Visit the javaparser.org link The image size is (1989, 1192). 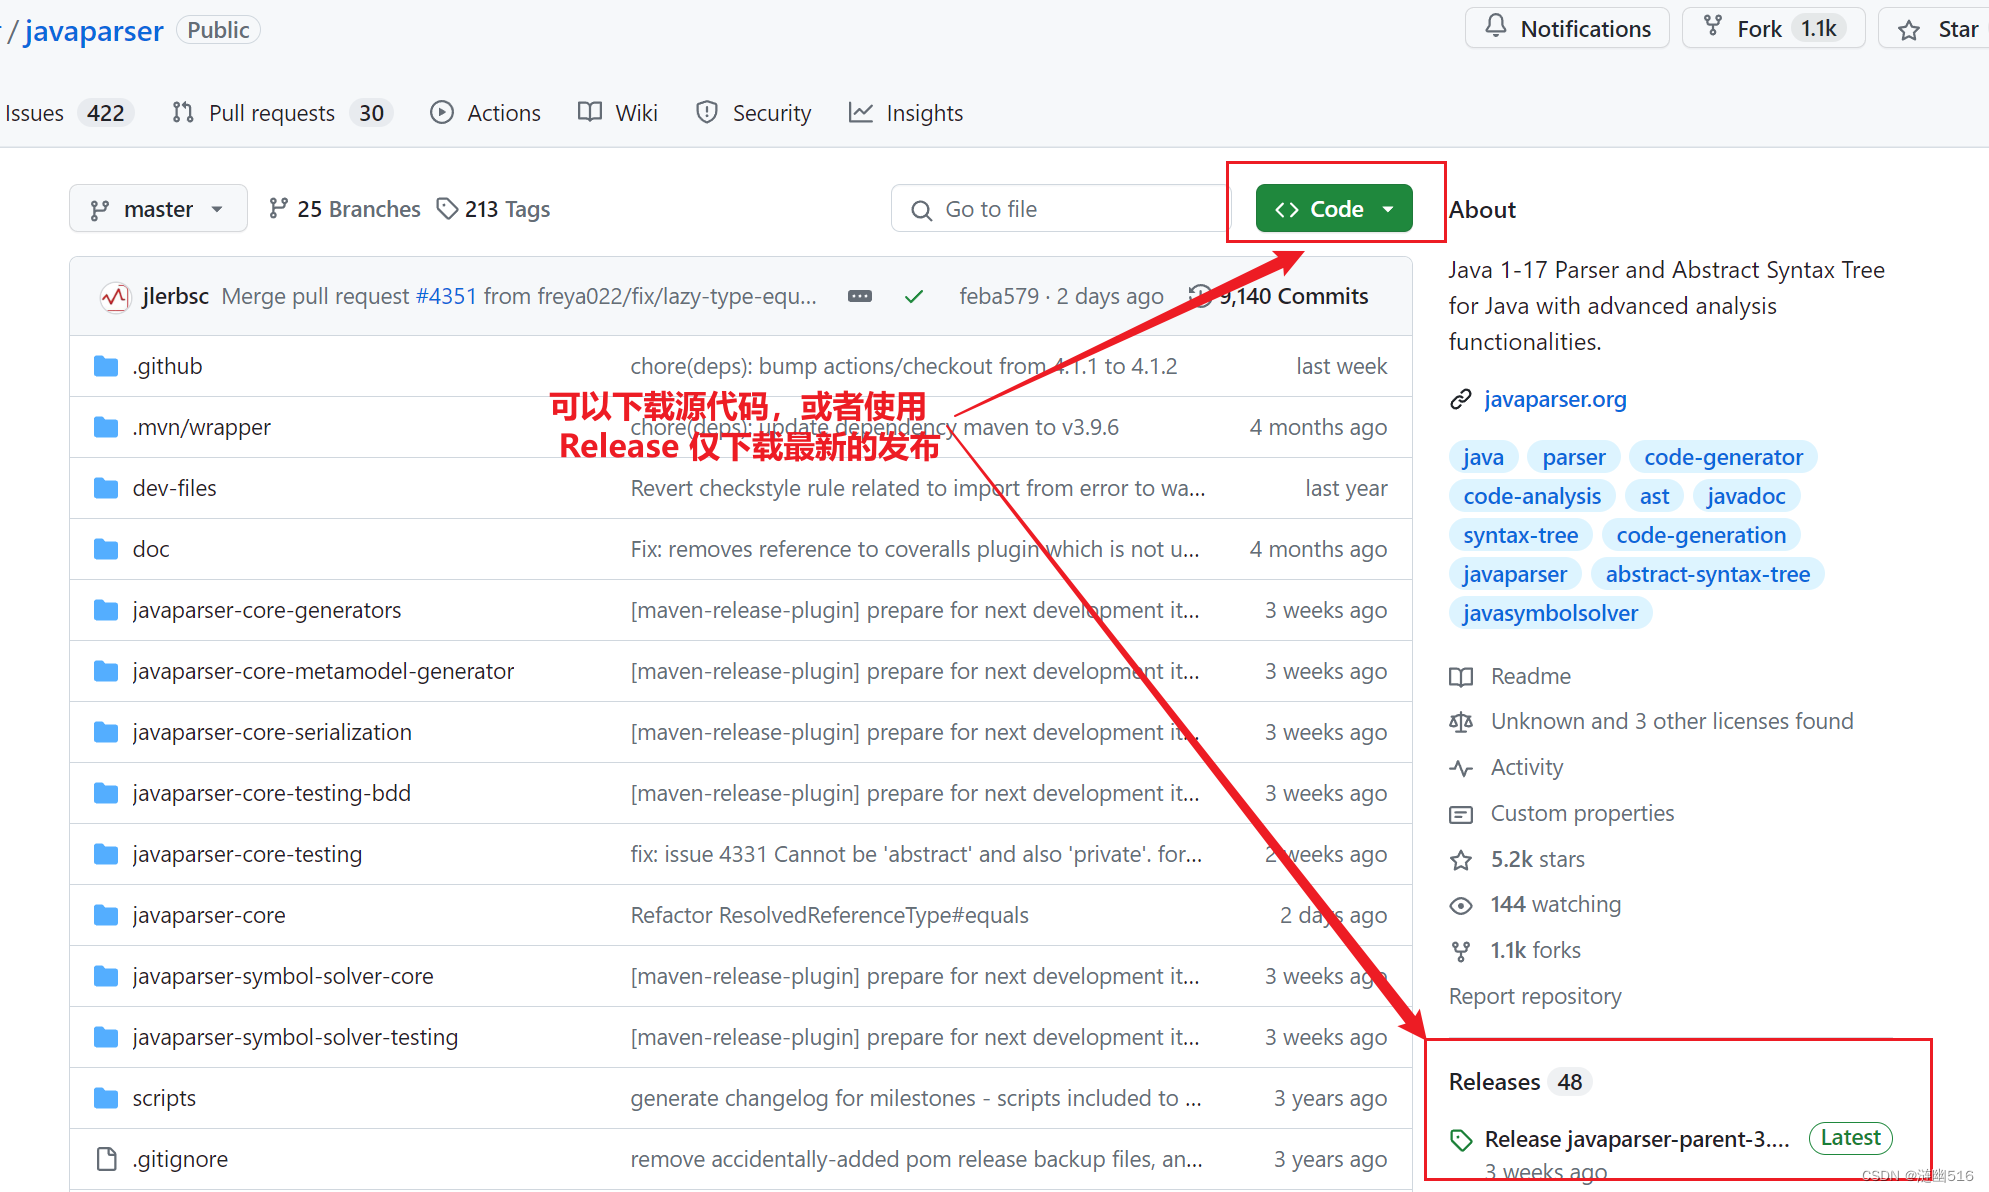(1555, 398)
